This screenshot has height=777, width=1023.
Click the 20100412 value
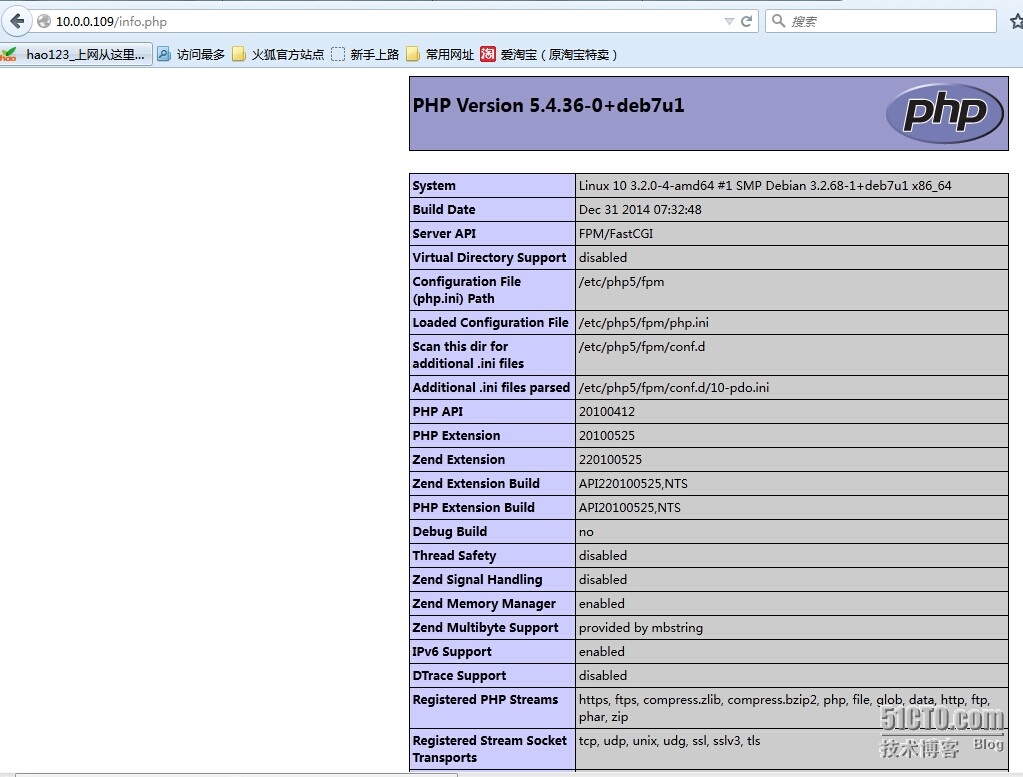click(x=607, y=412)
